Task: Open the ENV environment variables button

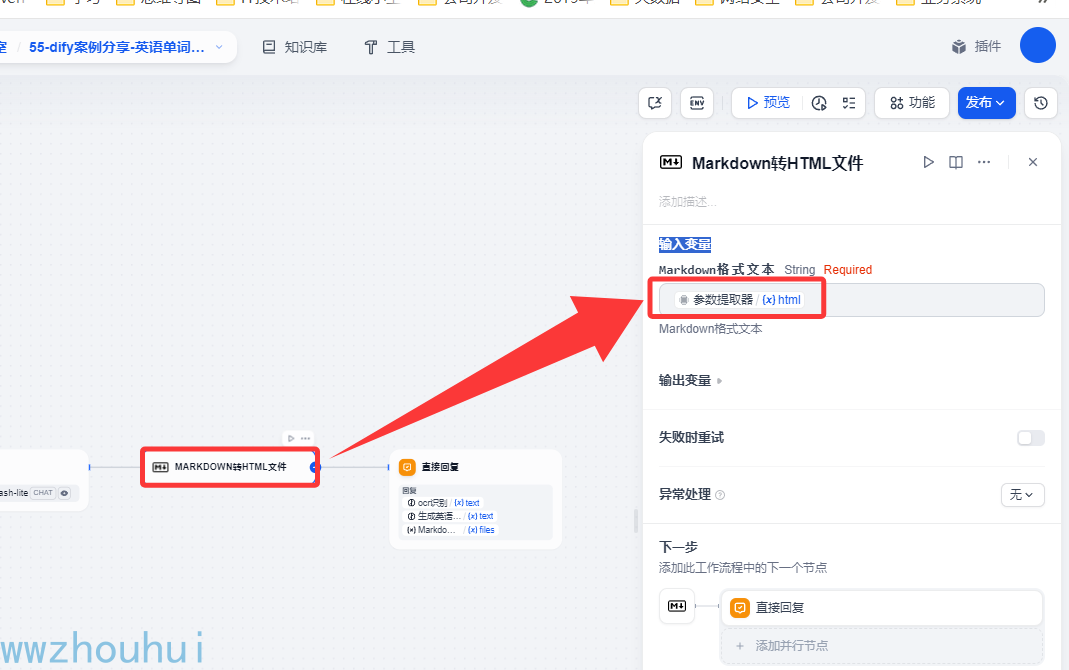Action: pos(697,103)
